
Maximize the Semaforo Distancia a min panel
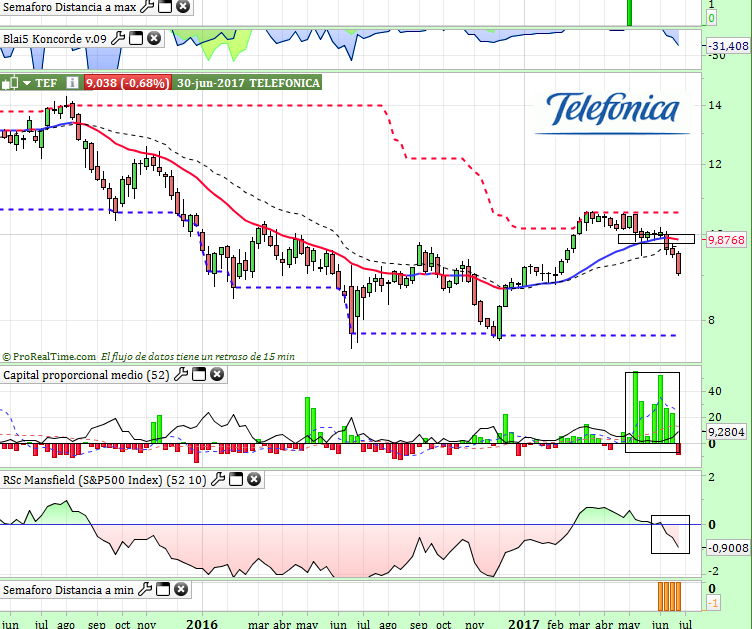163,589
